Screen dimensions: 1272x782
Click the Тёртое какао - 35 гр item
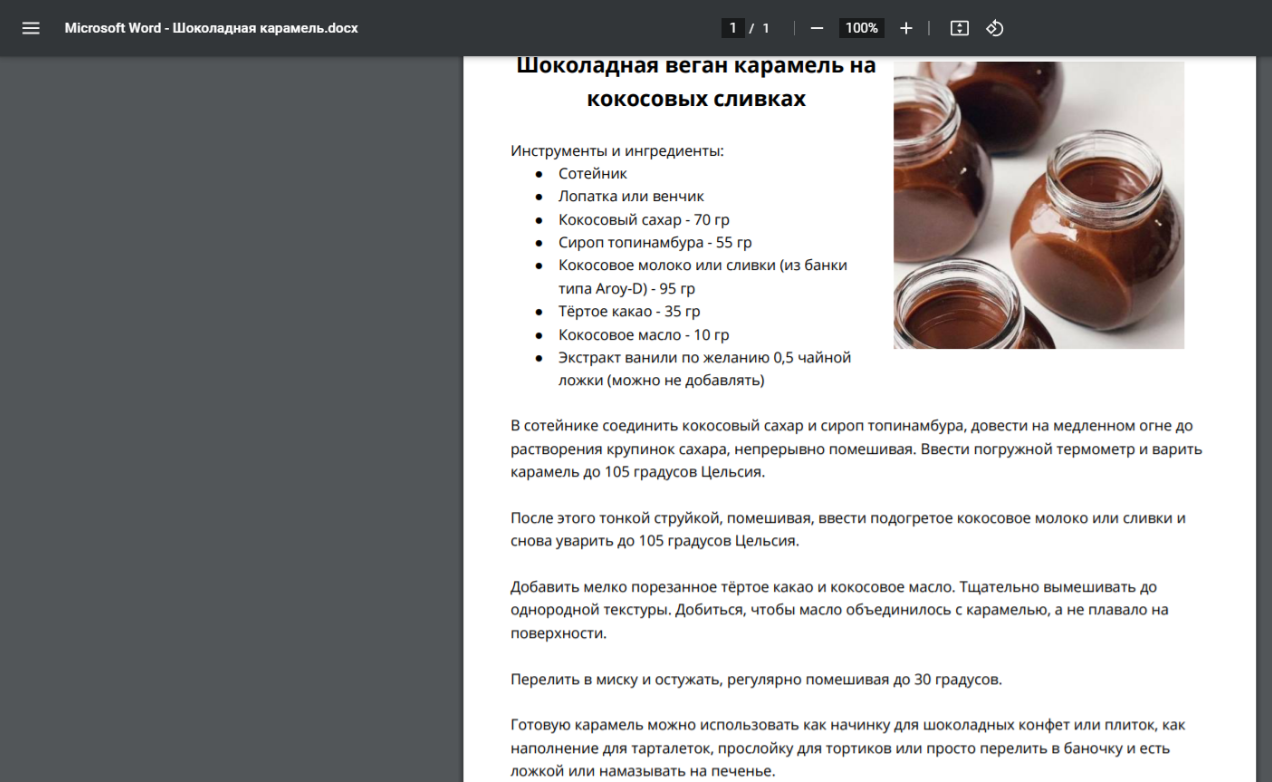point(629,311)
